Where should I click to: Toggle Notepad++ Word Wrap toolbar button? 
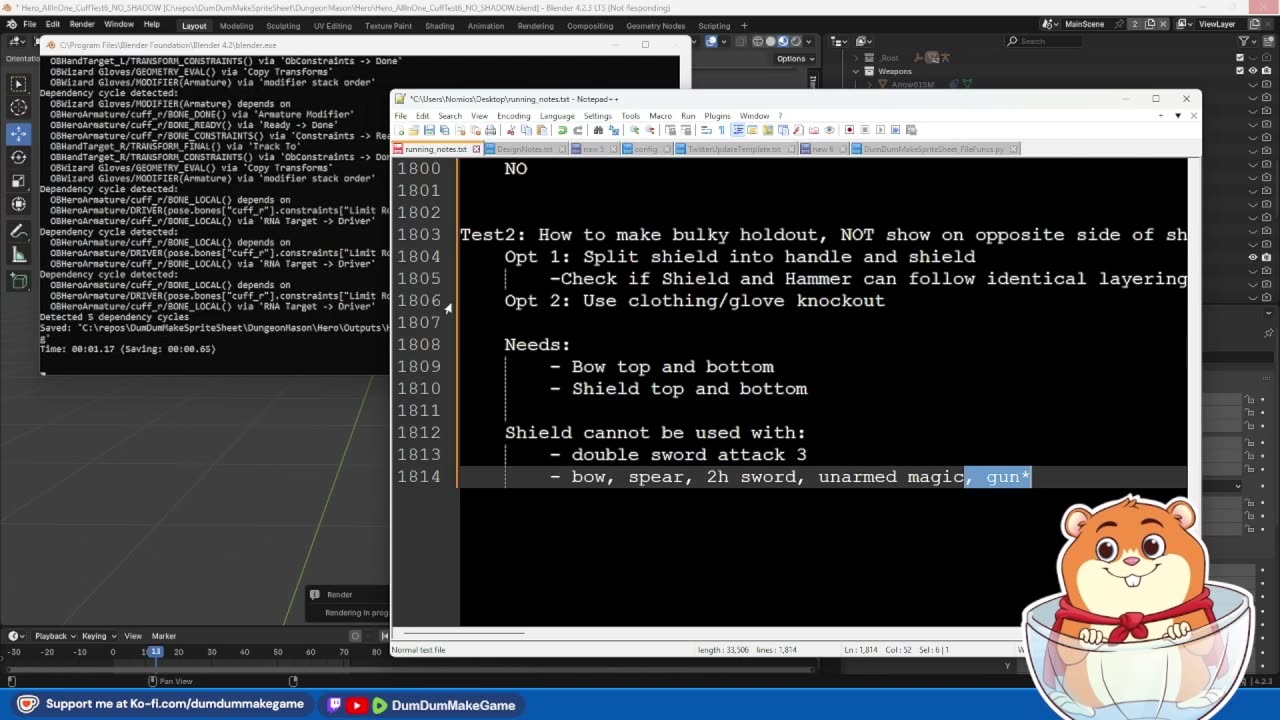click(706, 130)
